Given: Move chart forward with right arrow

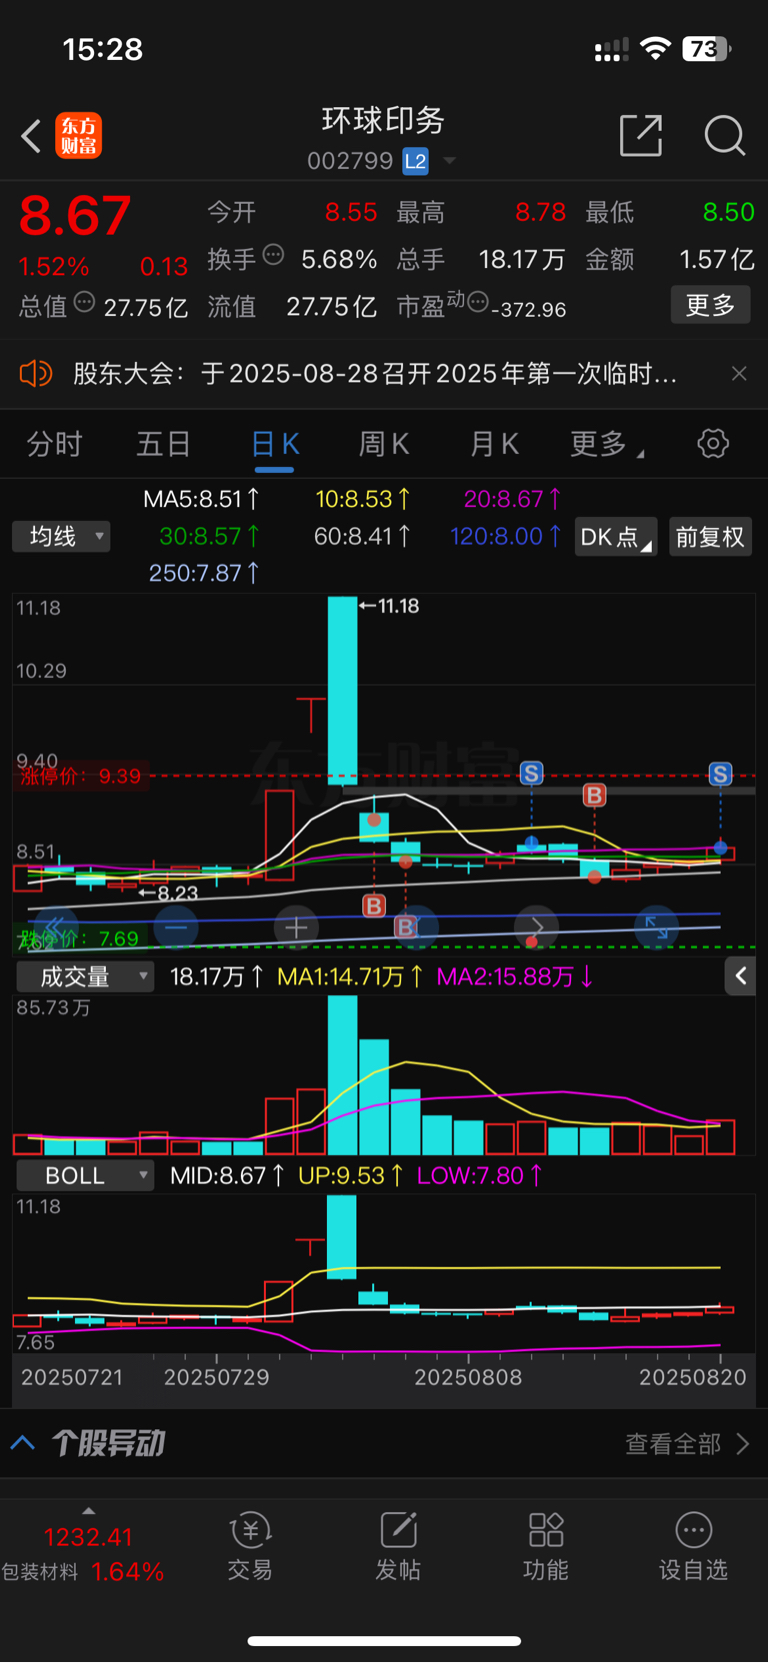Looking at the screenshot, I should [536, 927].
